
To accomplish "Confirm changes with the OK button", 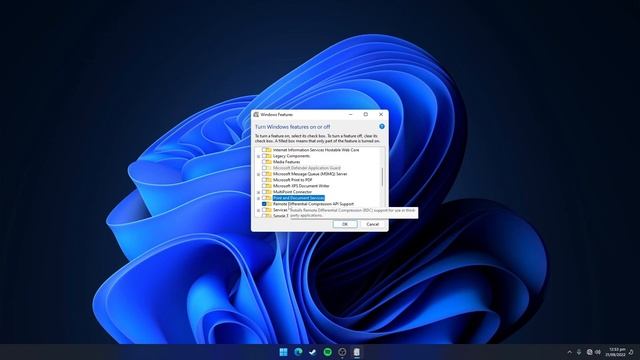I will (345, 224).
